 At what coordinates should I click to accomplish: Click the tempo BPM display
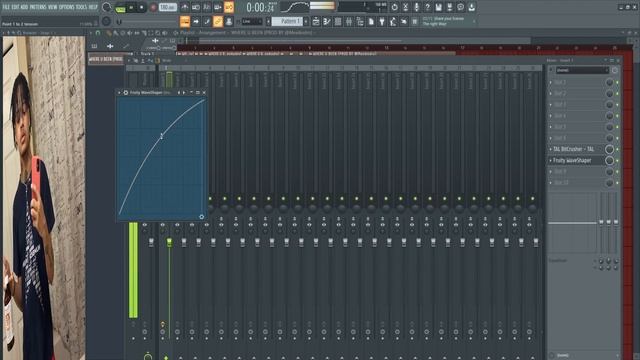168,7
